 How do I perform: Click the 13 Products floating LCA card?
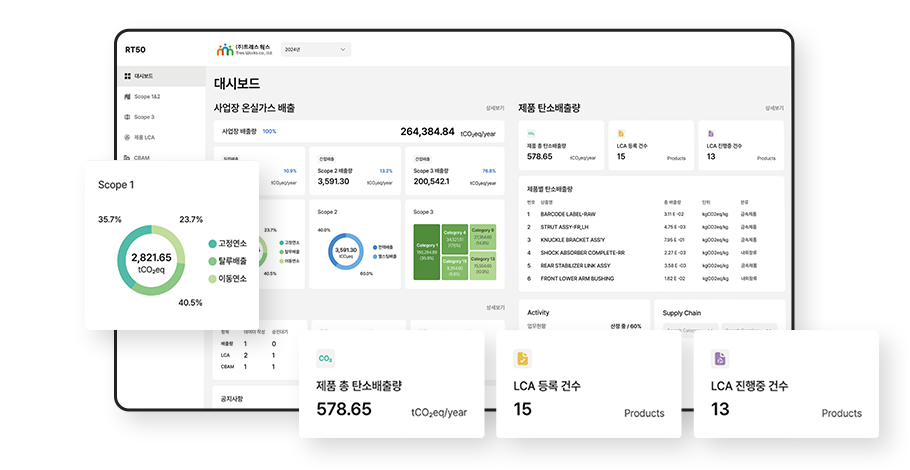(x=786, y=384)
